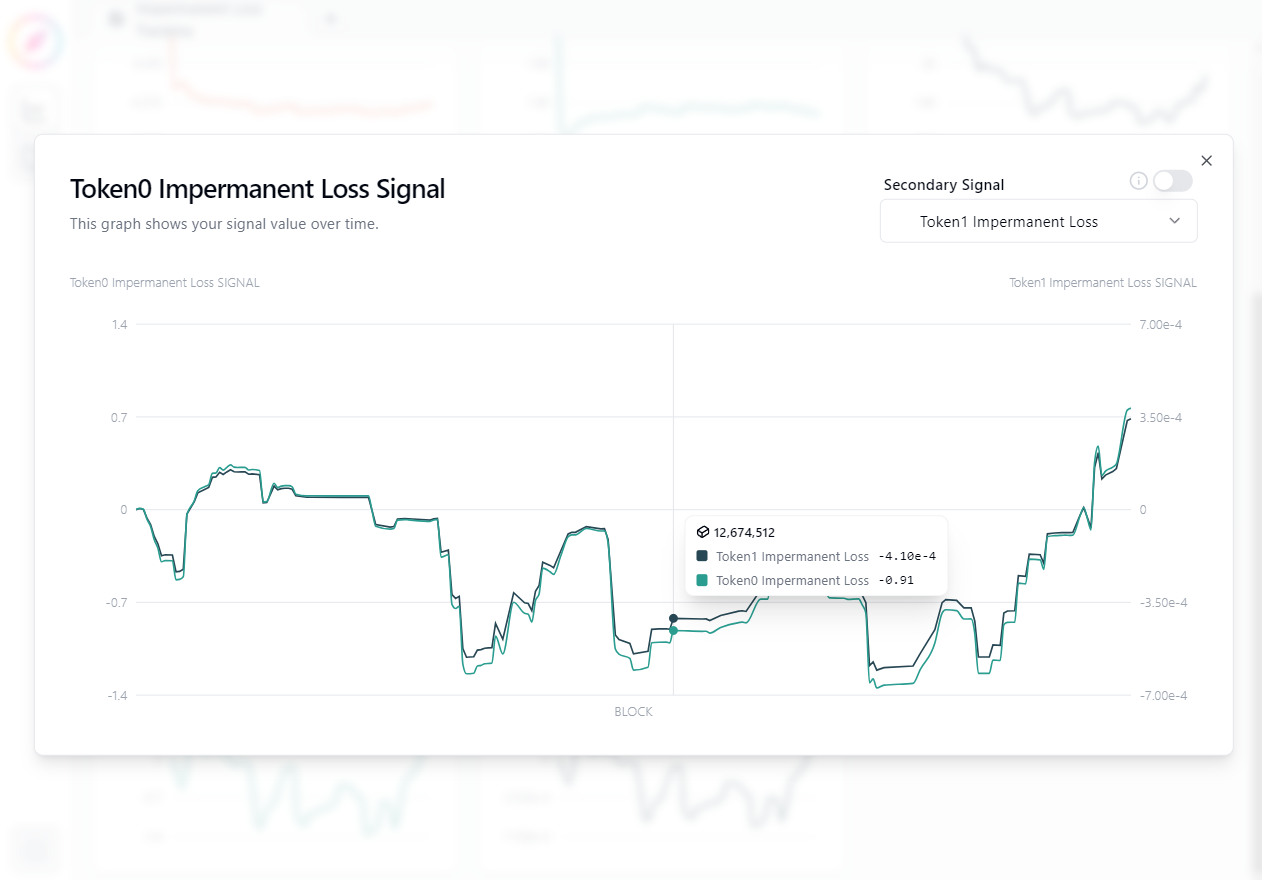Select the dark Token1 data point marker
Screen dimensions: 1262x880
[x=673, y=618]
